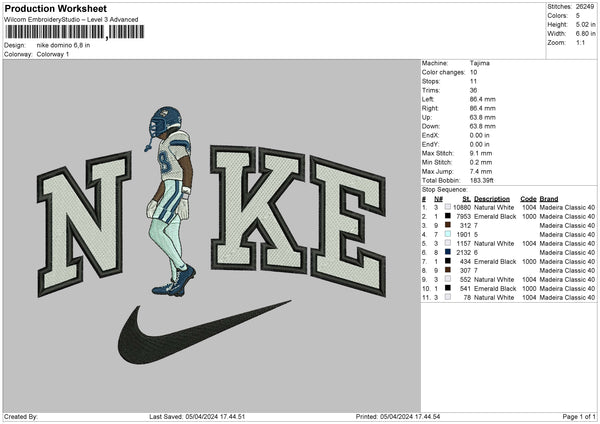
Task: Click the Width value '6.80 in'
Action: coord(585,34)
